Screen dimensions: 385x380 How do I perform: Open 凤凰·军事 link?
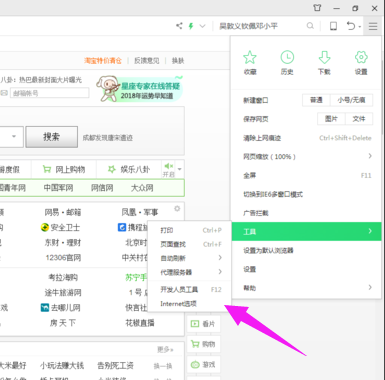(x=140, y=212)
